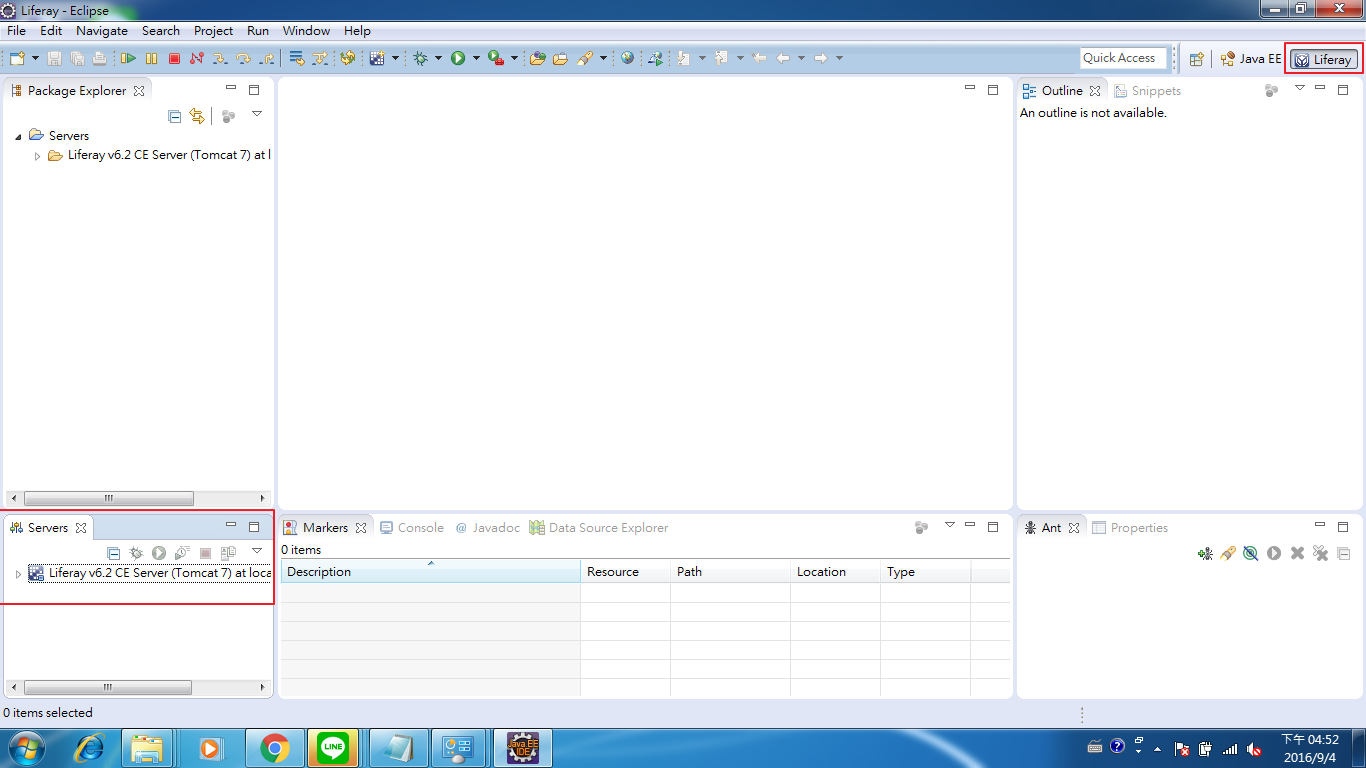Click the New wizard toolbar icon

click(x=16, y=59)
